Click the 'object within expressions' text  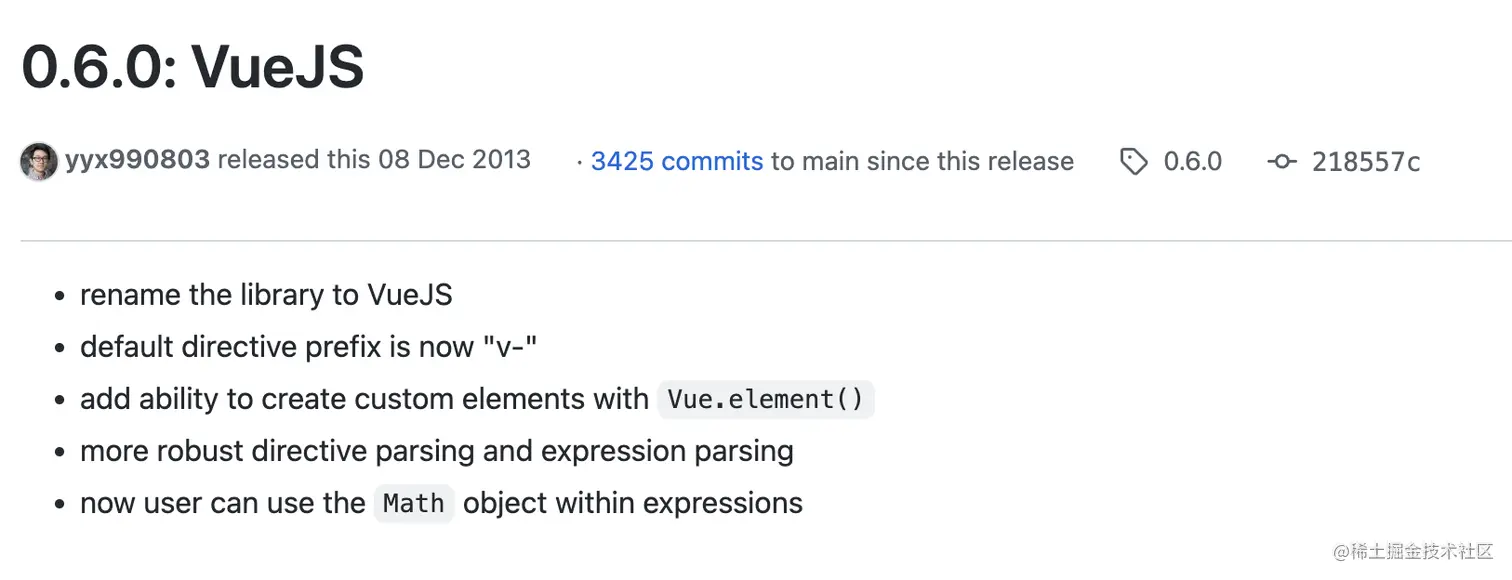click(633, 503)
